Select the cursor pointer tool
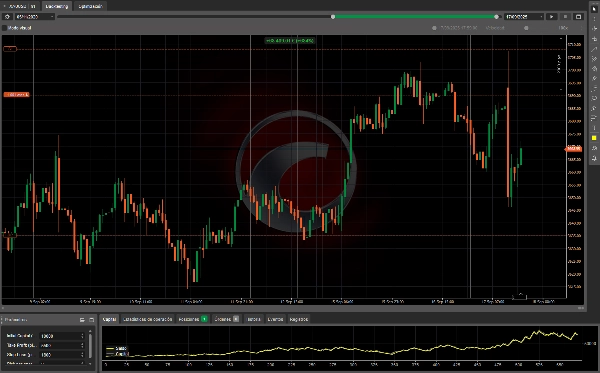 coord(594,9)
